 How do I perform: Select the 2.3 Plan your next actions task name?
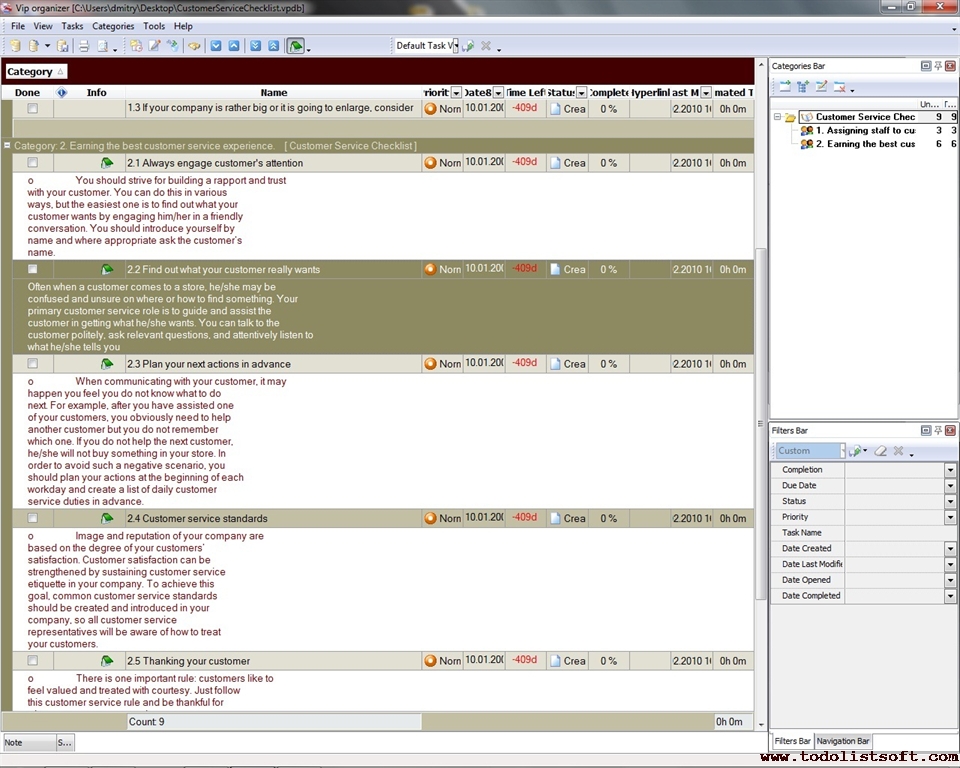[x=209, y=364]
